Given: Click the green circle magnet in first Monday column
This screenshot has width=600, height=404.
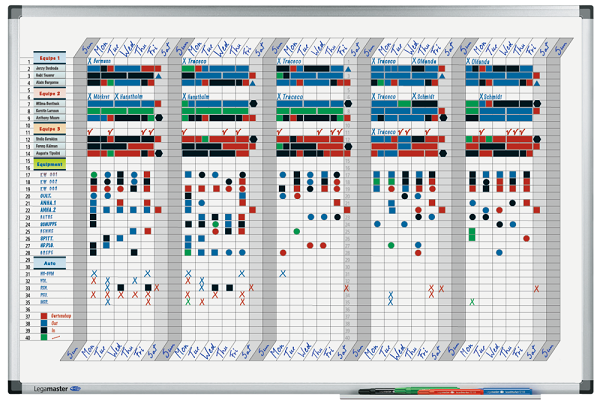Looking at the screenshot, I should click(x=94, y=175).
